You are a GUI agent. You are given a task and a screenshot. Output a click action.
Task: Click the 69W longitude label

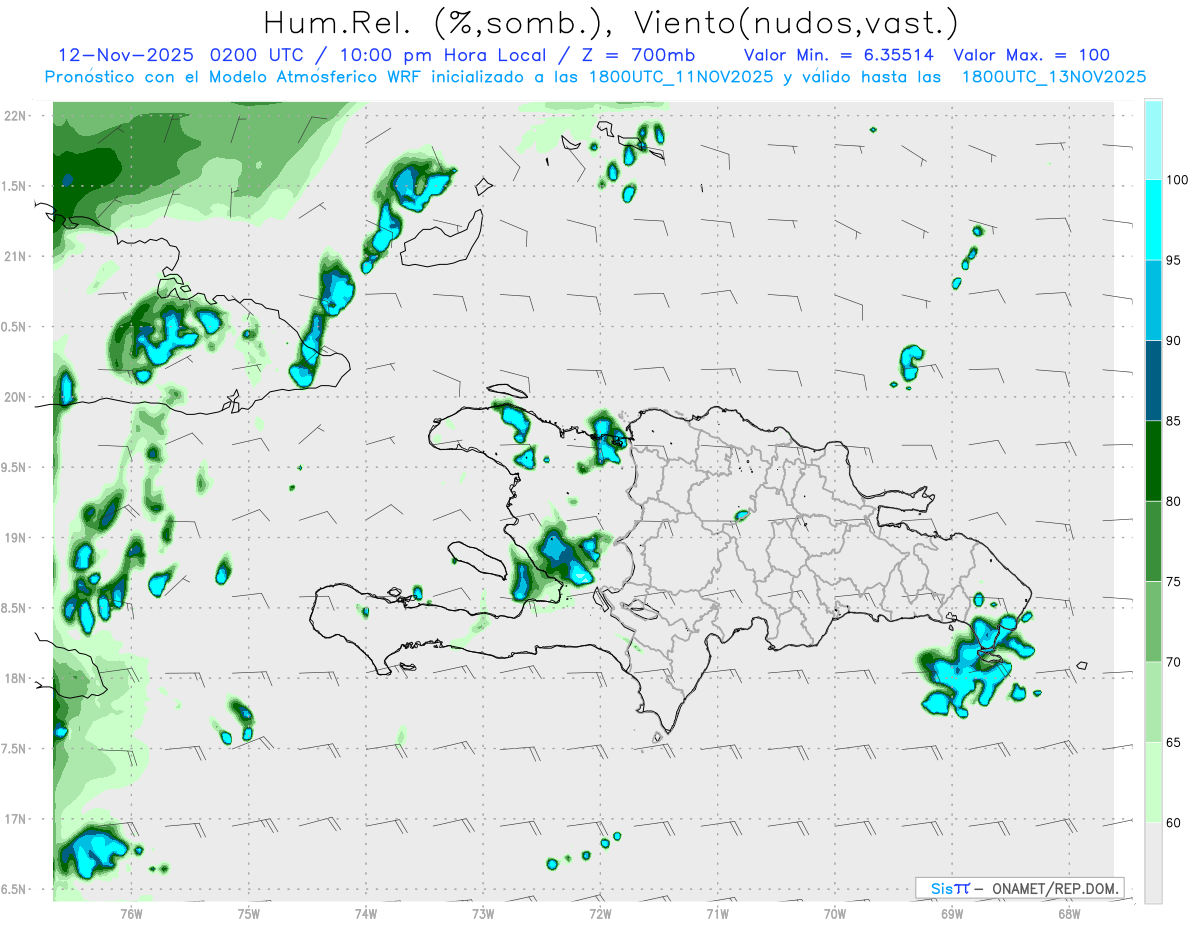[x=952, y=913]
